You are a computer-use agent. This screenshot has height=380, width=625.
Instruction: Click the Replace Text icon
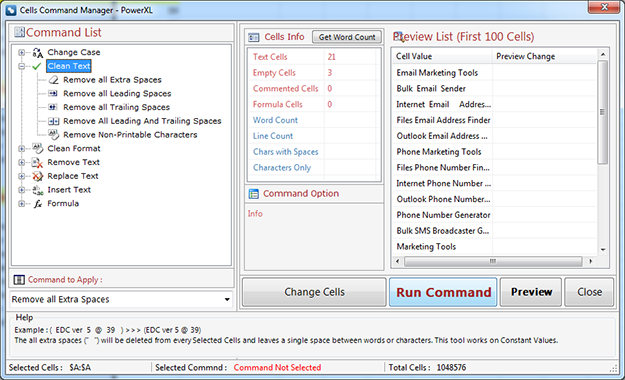pyautogui.click(x=37, y=176)
